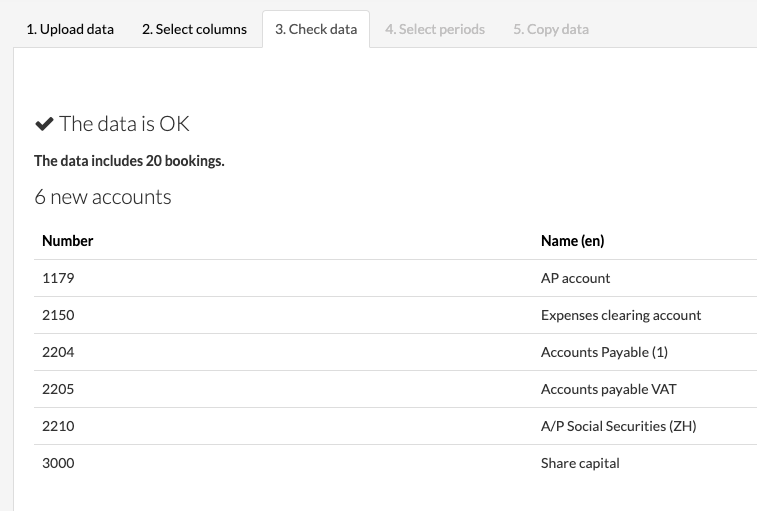Select Accounts payable VAT name
757x511 pixels.
[x=609, y=389]
